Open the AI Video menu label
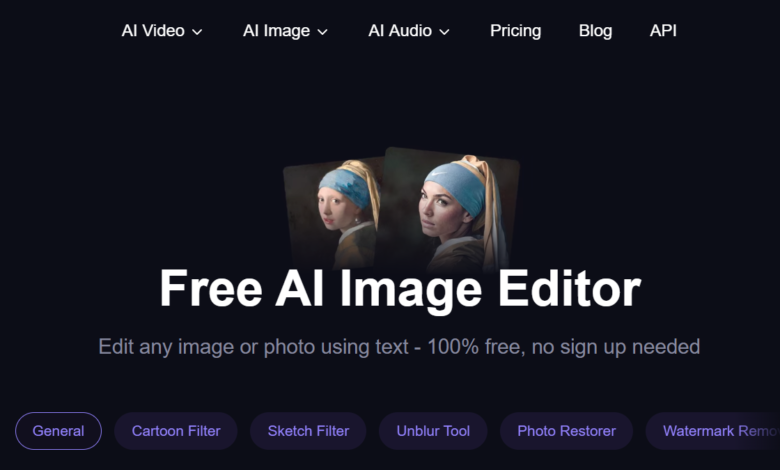Viewport: 780px width, 470px height. coord(153,31)
